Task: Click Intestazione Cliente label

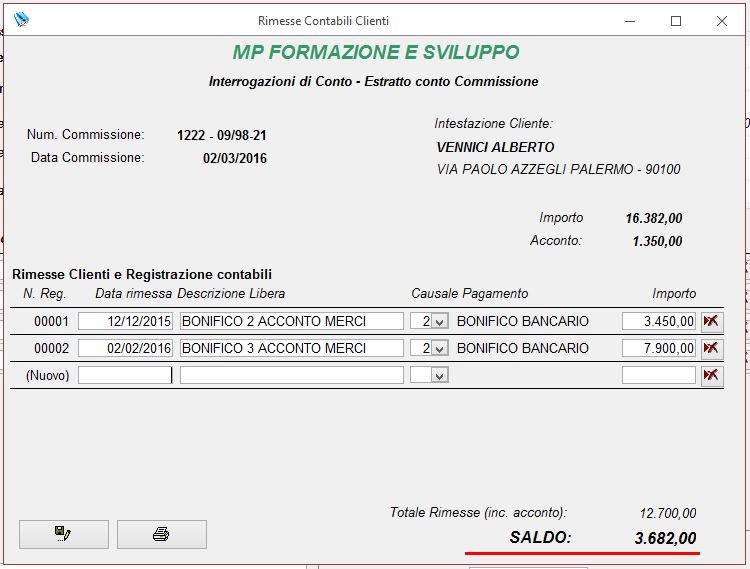Action: 493,124
